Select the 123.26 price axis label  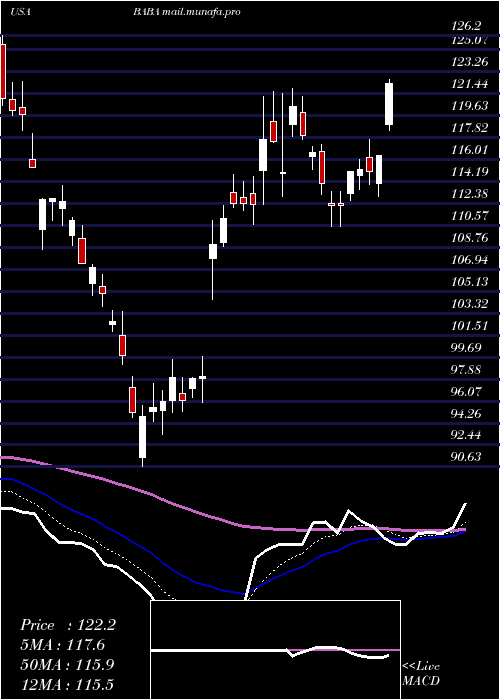point(469,62)
